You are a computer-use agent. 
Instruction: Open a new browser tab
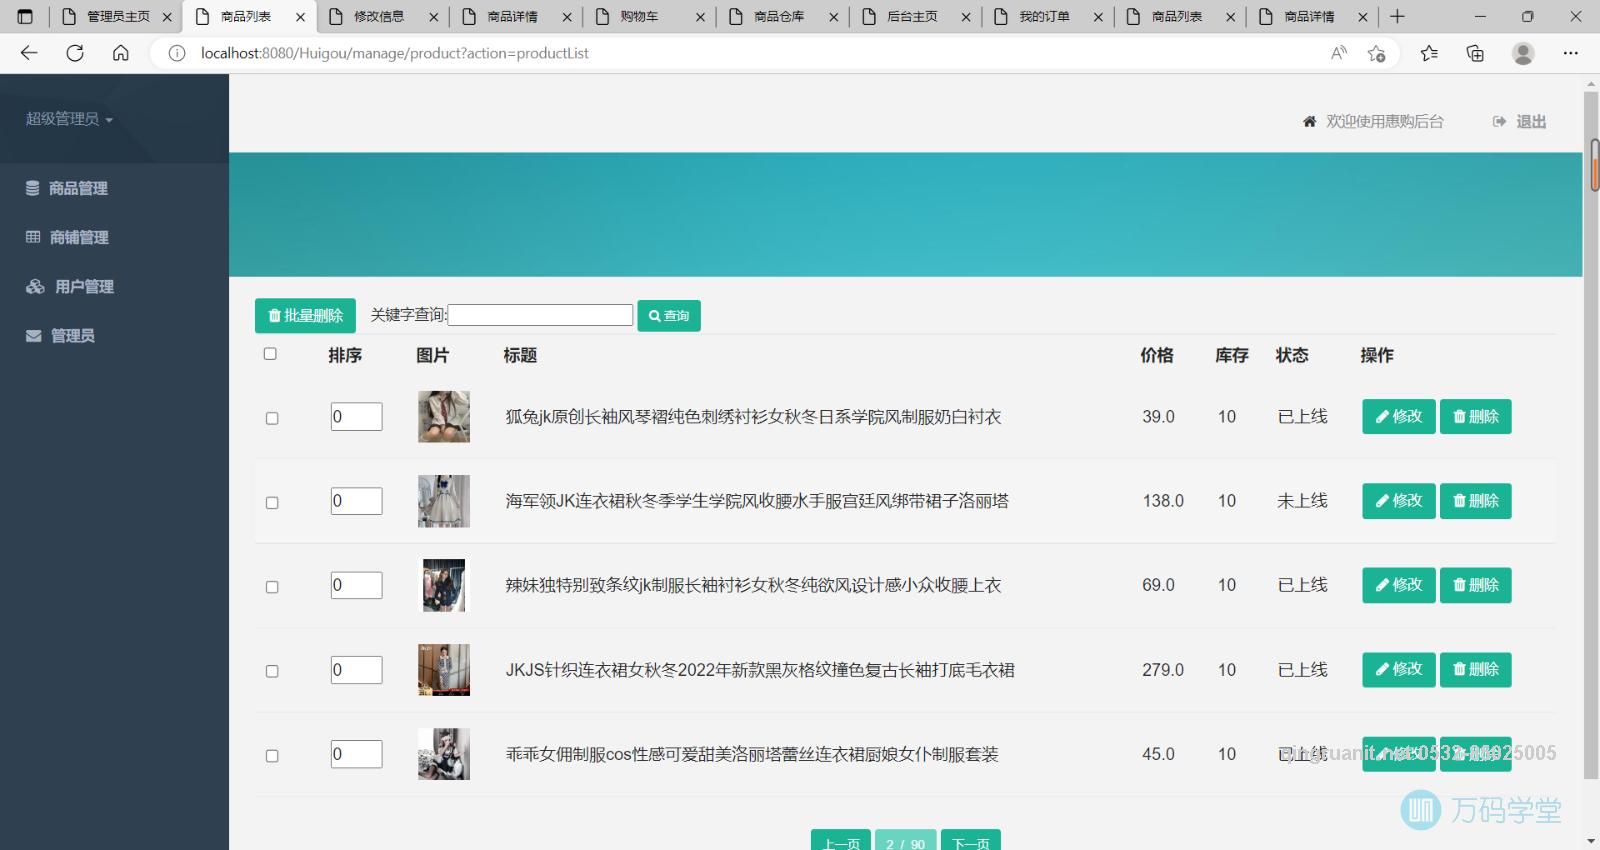coord(1397,16)
